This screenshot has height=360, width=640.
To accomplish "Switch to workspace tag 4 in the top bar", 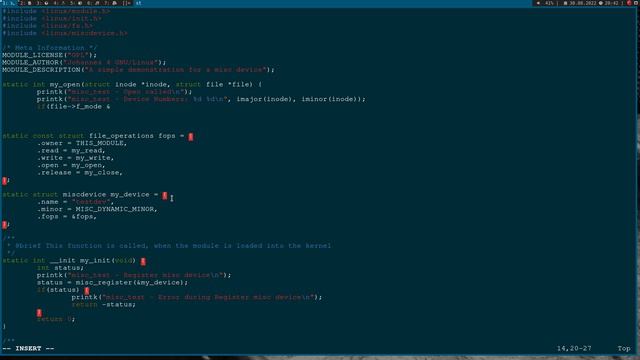I will click(59, 3).
